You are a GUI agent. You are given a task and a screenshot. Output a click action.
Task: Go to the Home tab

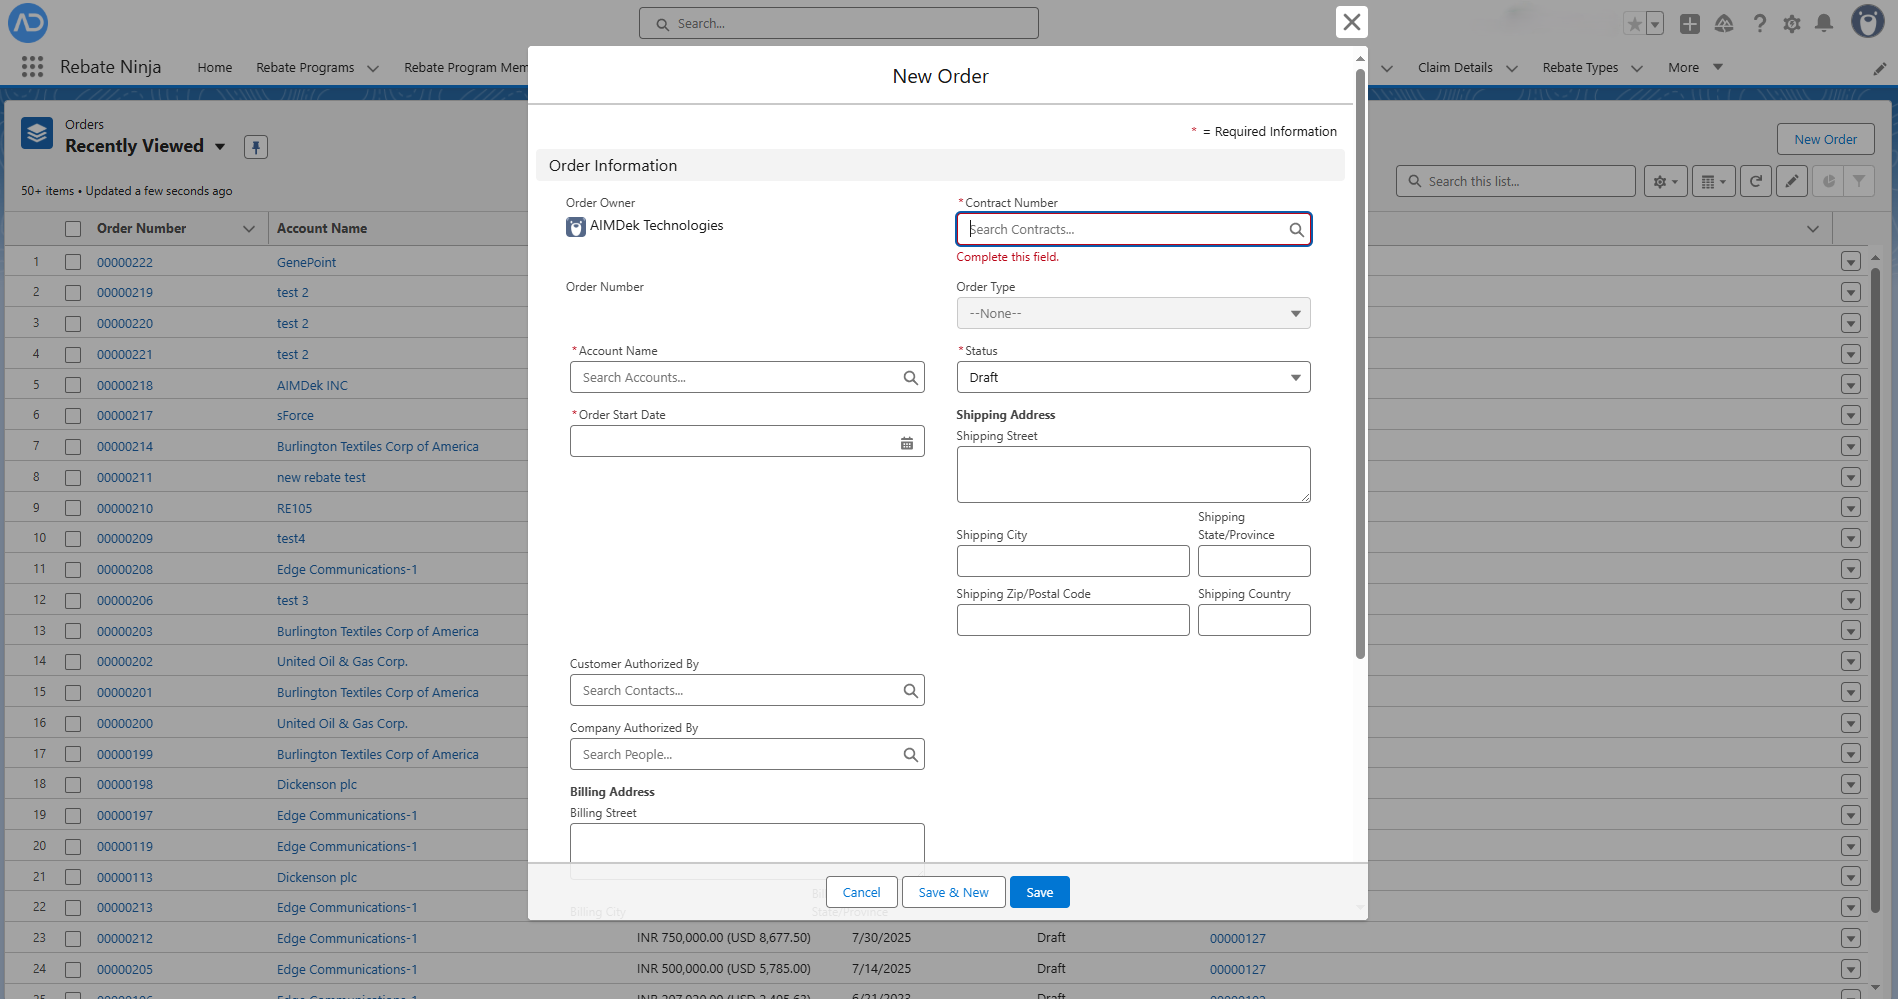tap(214, 68)
